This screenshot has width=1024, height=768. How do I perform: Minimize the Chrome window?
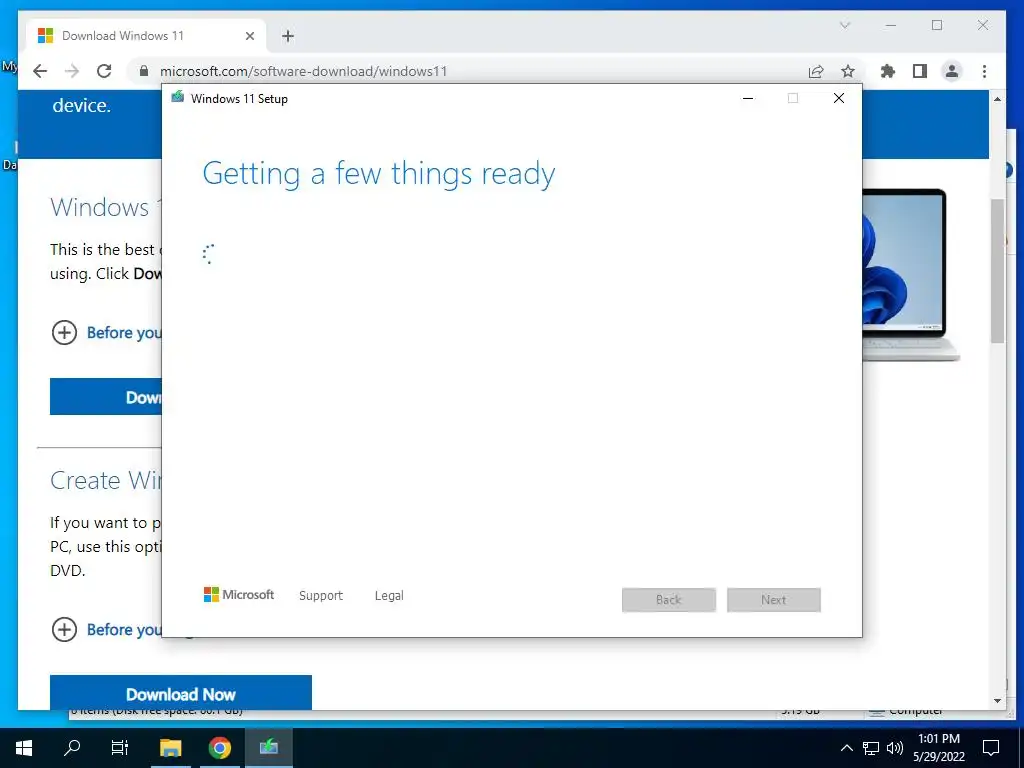pyautogui.click(x=891, y=25)
